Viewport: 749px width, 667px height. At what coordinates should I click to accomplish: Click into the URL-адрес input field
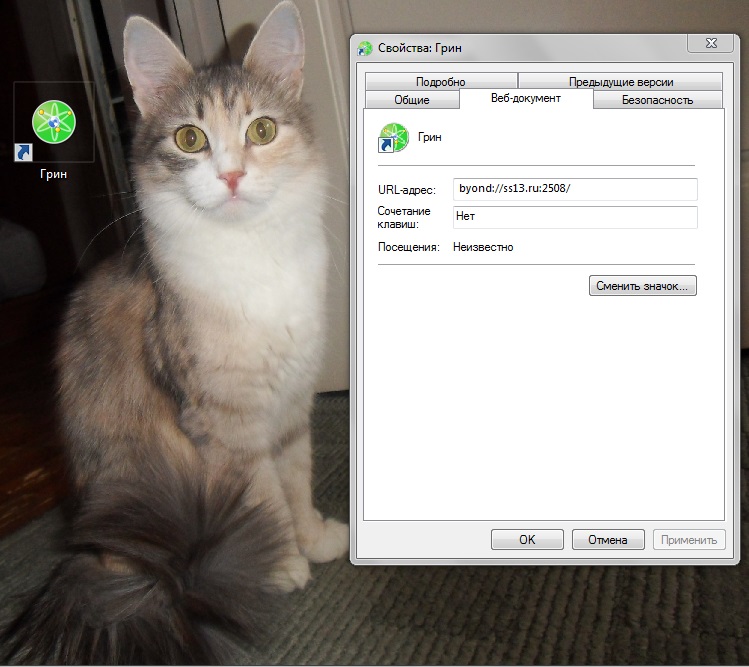574,189
